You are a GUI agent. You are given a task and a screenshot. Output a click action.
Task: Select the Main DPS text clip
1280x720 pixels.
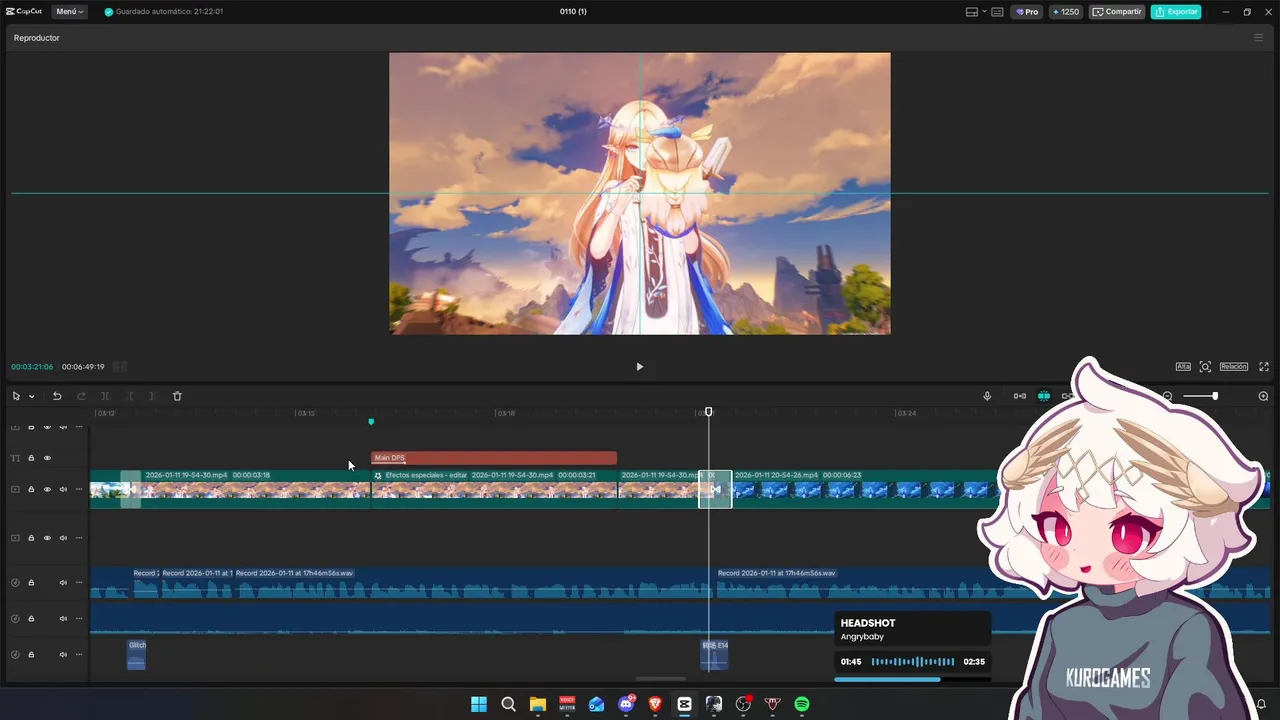[x=494, y=458]
